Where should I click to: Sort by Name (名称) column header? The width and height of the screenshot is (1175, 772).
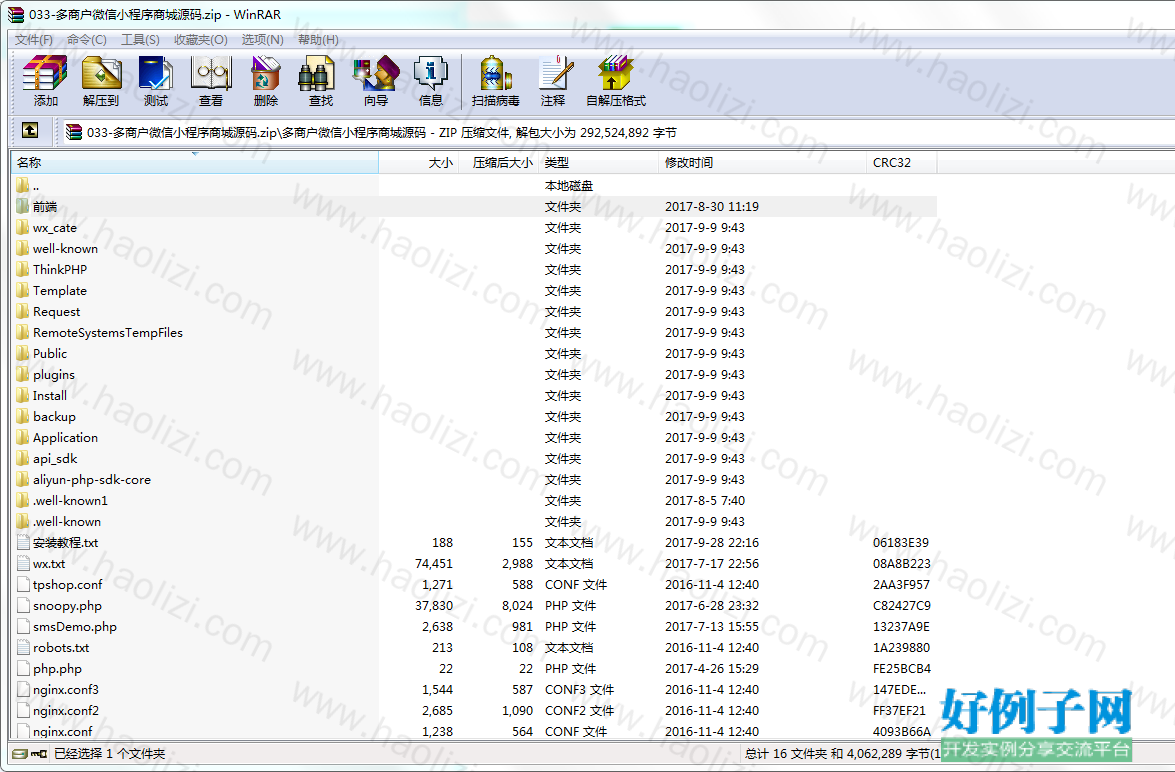pyautogui.click(x=195, y=163)
